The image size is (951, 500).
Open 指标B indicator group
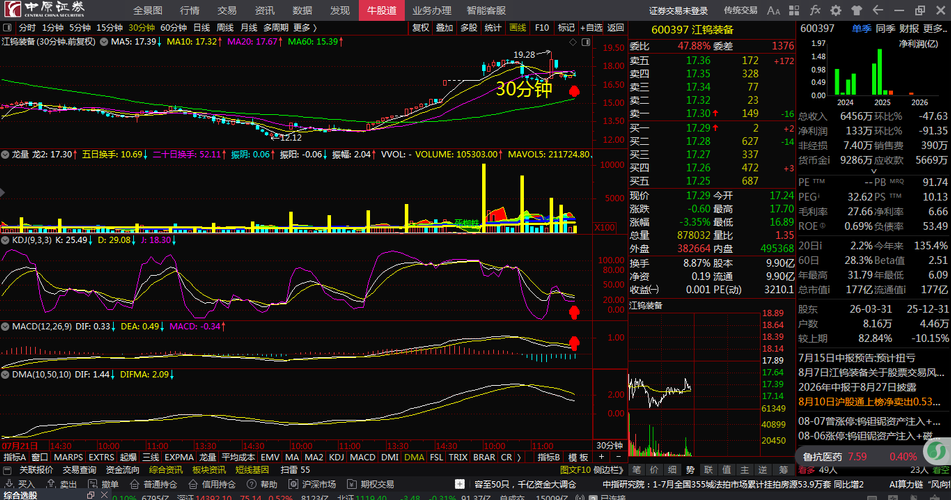tap(549, 457)
